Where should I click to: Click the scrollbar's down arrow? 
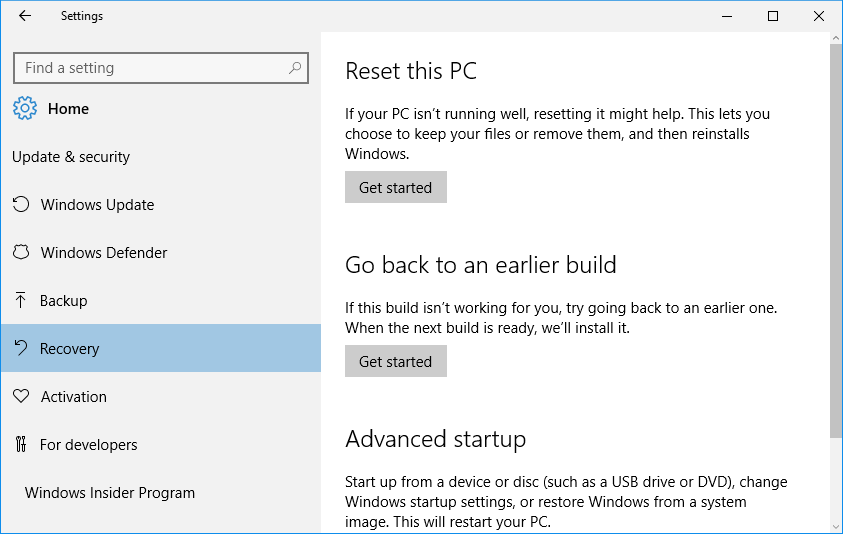pos(836,526)
